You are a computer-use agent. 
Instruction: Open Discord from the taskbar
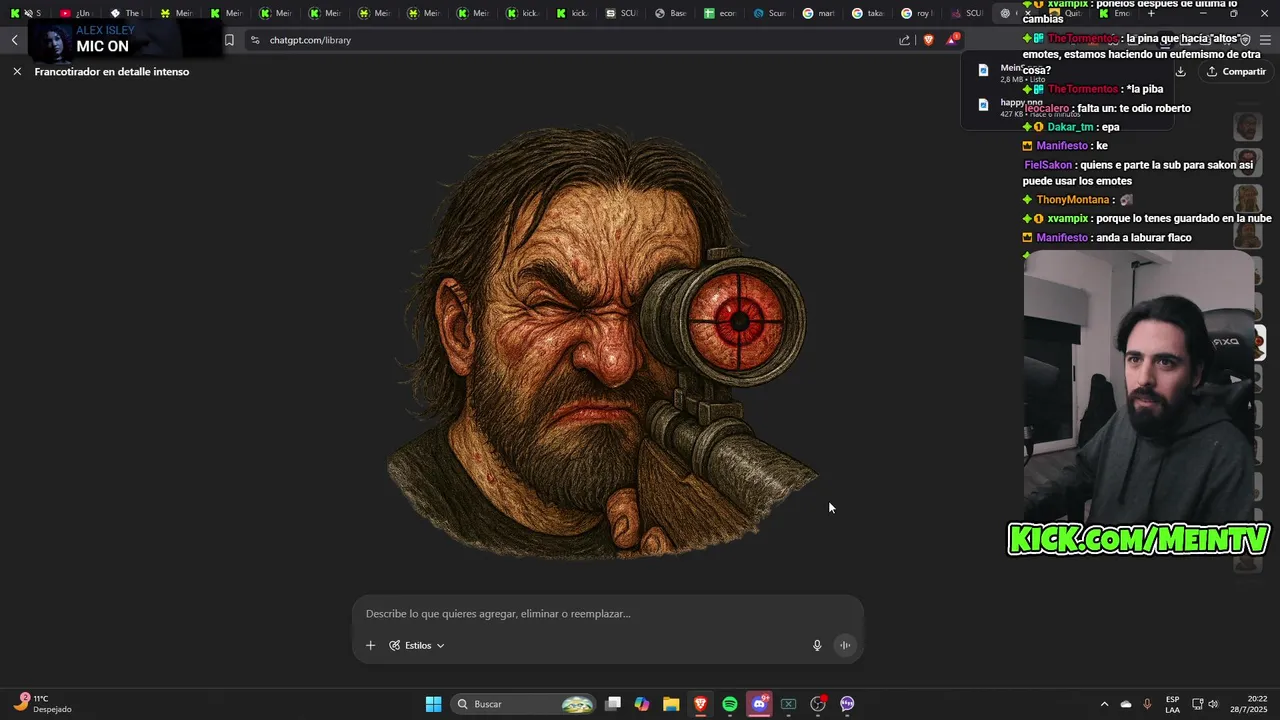[759, 704]
